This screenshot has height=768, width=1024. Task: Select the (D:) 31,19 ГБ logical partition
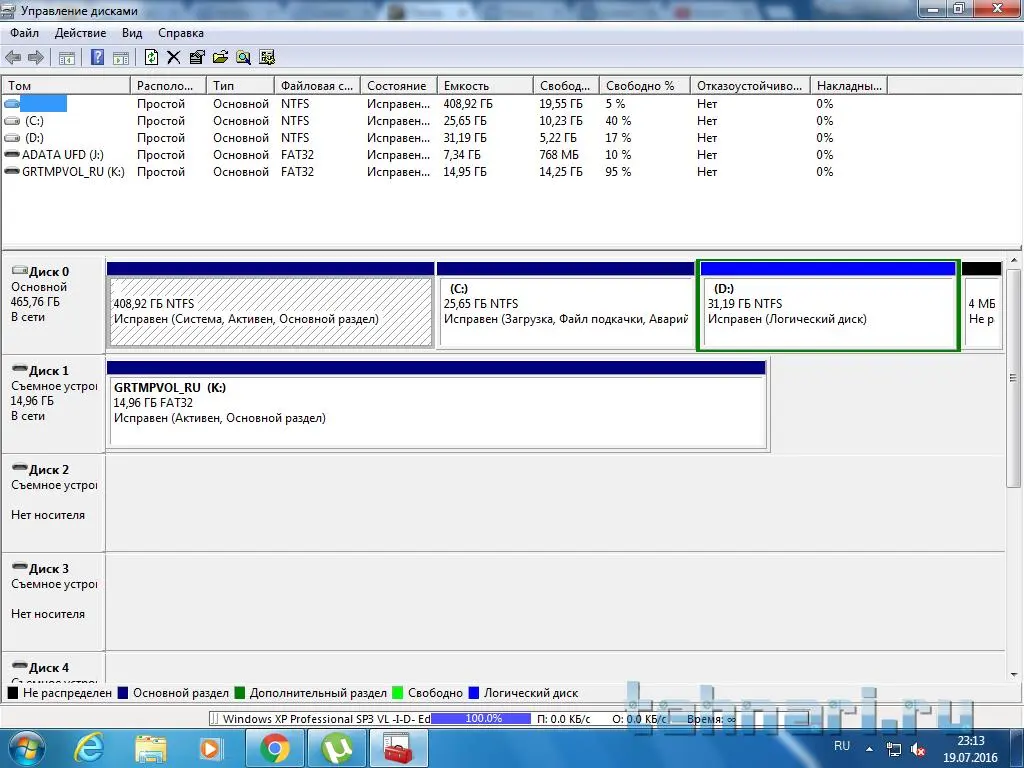click(828, 305)
